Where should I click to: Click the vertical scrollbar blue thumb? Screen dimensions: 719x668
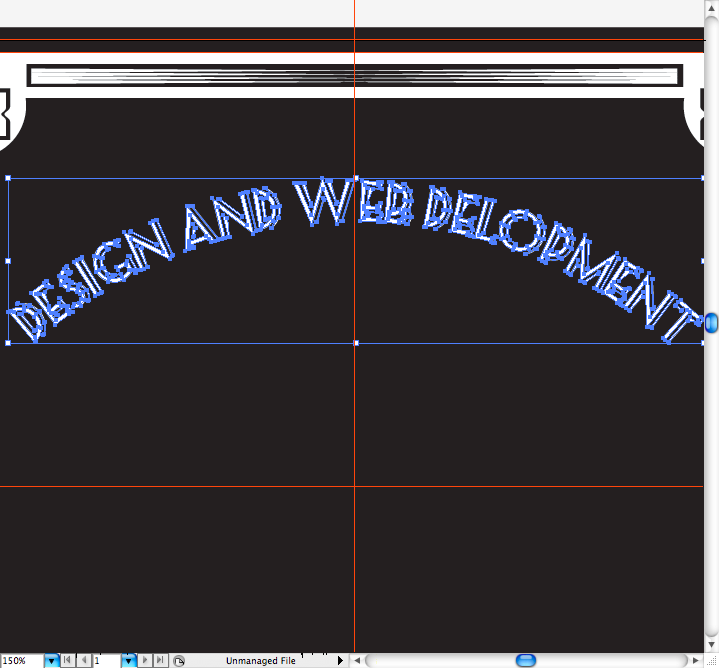click(711, 323)
